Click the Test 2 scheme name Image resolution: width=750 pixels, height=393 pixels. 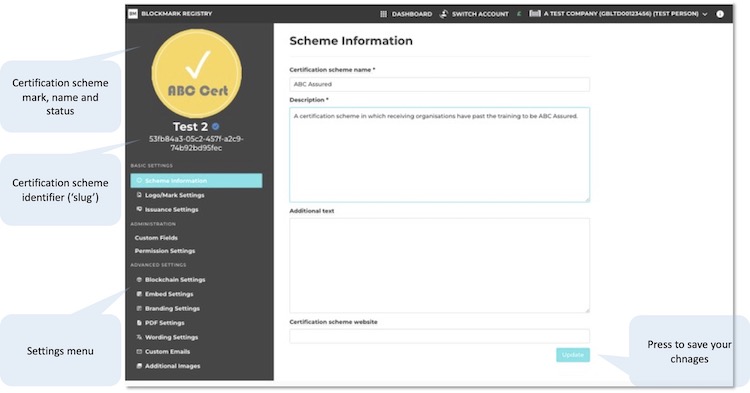(190, 127)
